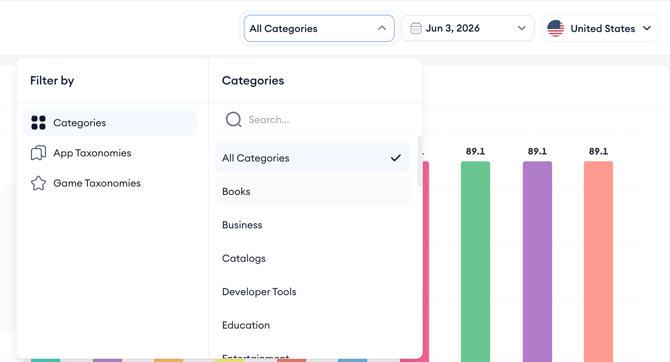Select App Taxonomies filter
The height and width of the screenshot is (362, 670).
click(110, 153)
